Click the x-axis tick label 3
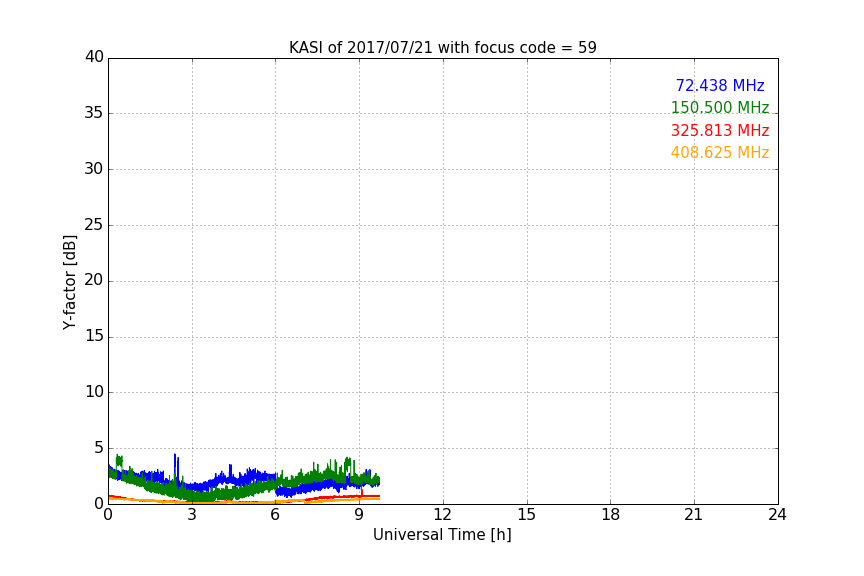 (192, 515)
